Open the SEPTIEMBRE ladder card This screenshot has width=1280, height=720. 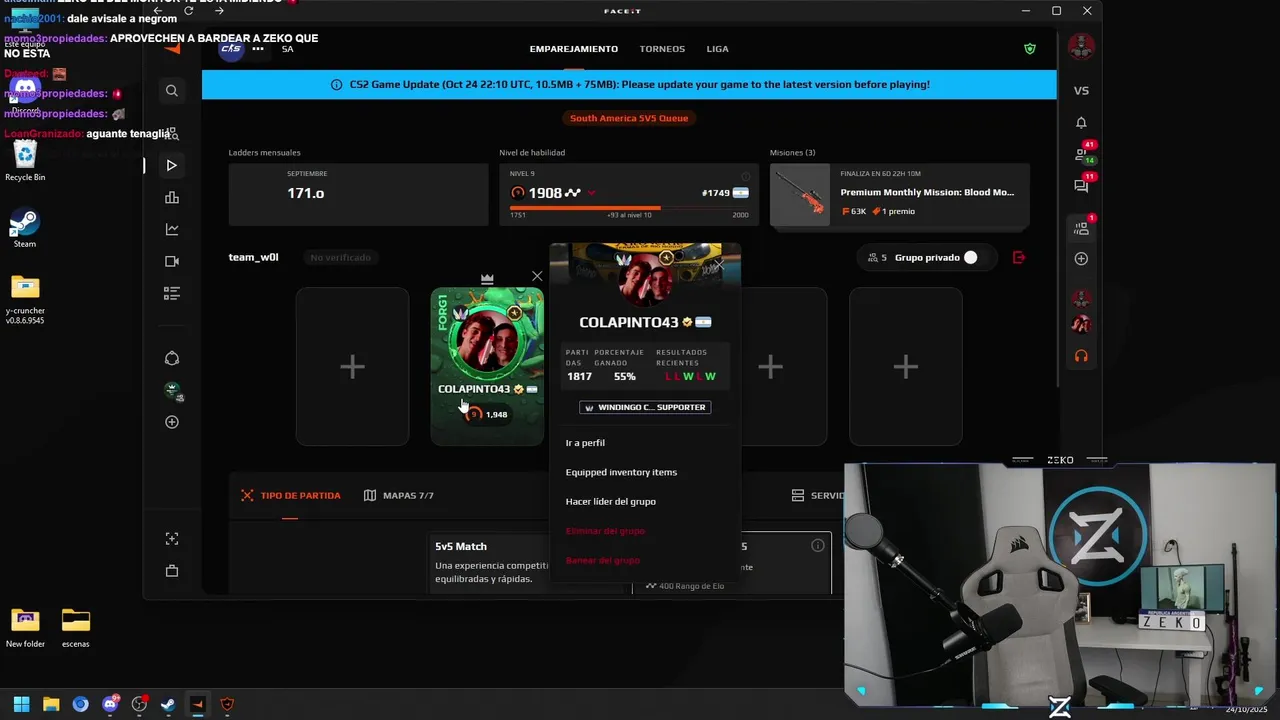[358, 195]
